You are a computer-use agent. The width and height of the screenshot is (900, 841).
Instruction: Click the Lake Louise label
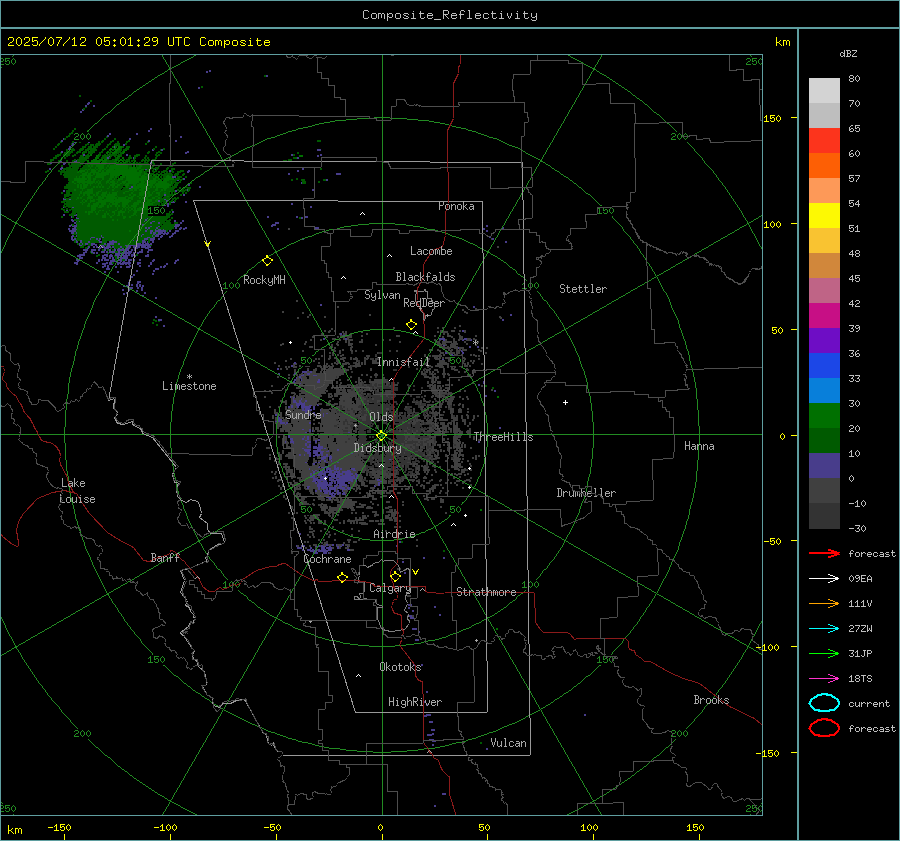pyautogui.click(x=77, y=491)
